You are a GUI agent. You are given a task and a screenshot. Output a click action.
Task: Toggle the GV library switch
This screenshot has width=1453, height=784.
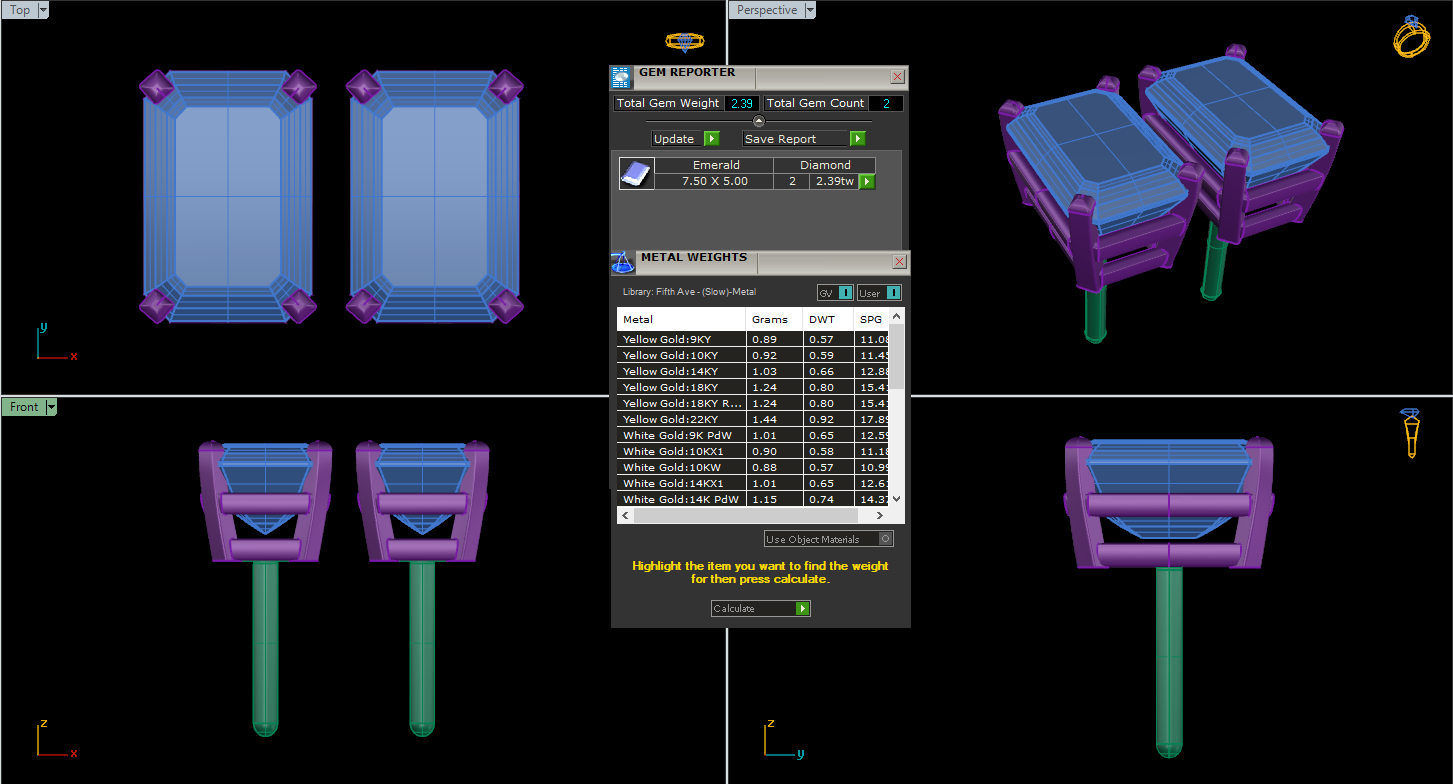845,293
